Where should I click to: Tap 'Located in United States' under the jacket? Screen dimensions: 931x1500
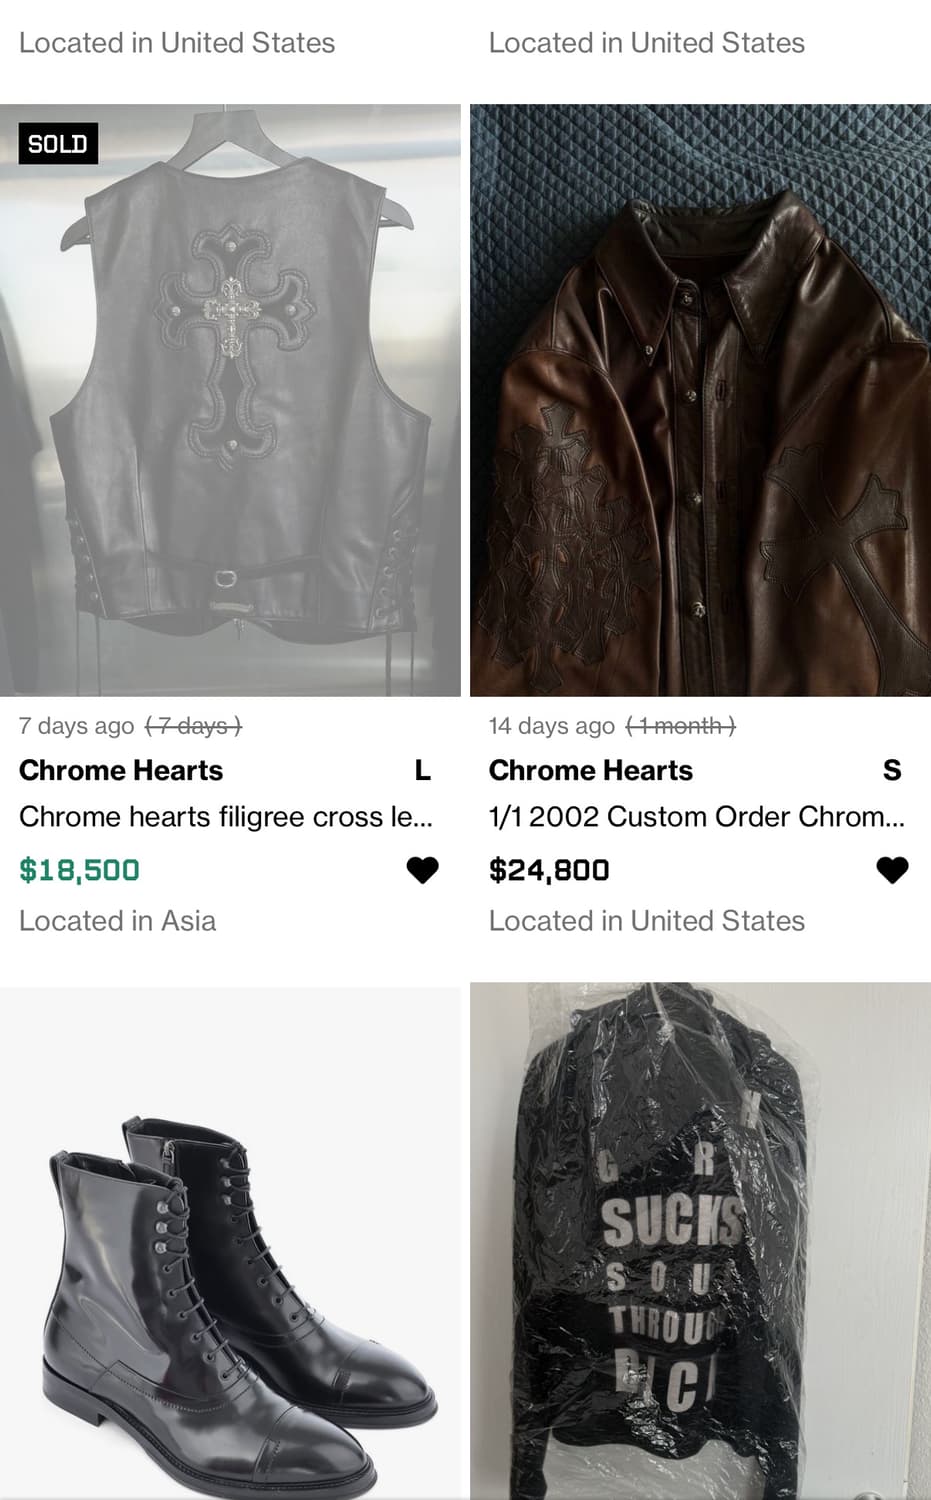pos(646,921)
